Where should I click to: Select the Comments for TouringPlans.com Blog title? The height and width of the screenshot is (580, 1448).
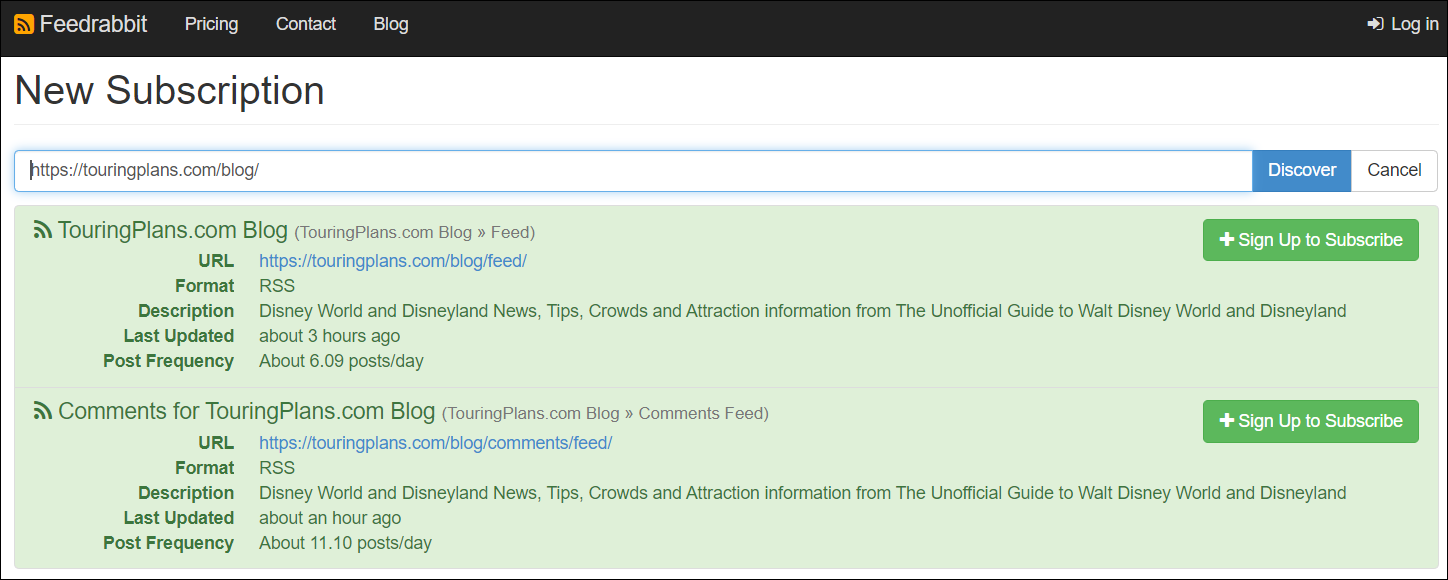247,411
